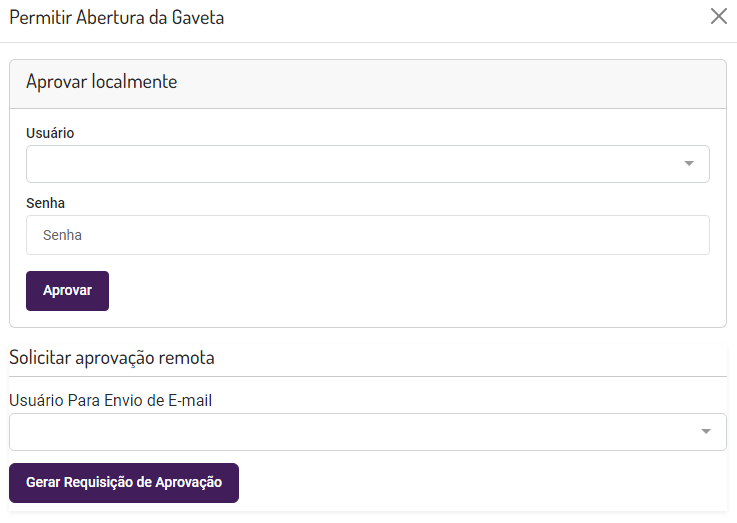This screenshot has height=523, width=737.
Task: Submit local approval with Aprovar
Action: [67, 291]
